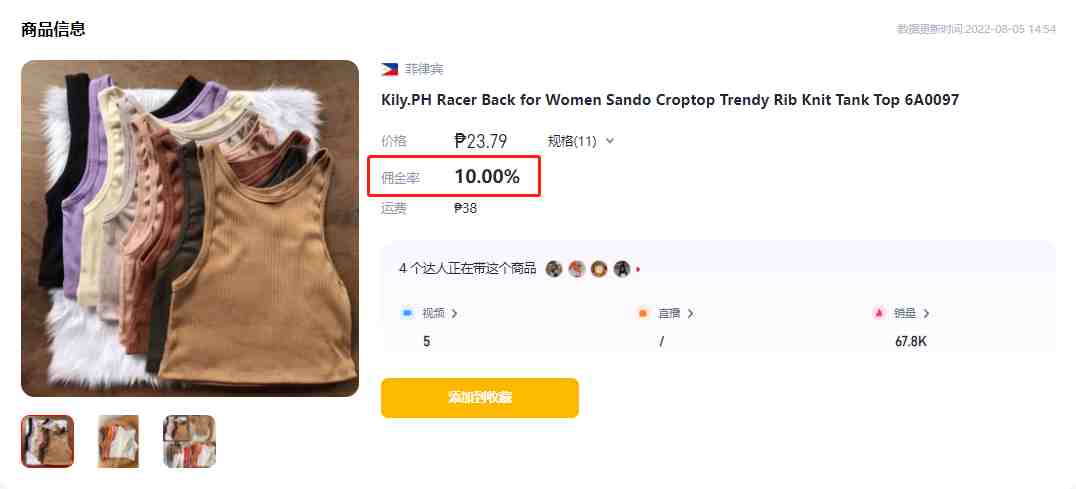Screen dimensions: 1076x489
Task: Select the first product thumbnail
Action: click(x=47, y=441)
